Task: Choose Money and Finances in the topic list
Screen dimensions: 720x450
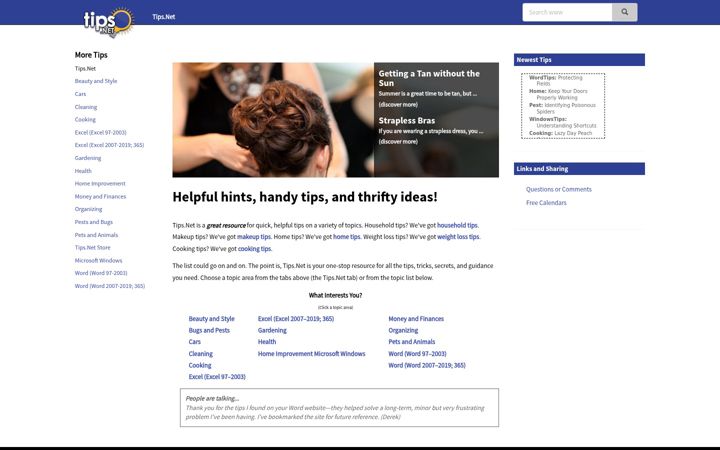Action: click(x=416, y=319)
